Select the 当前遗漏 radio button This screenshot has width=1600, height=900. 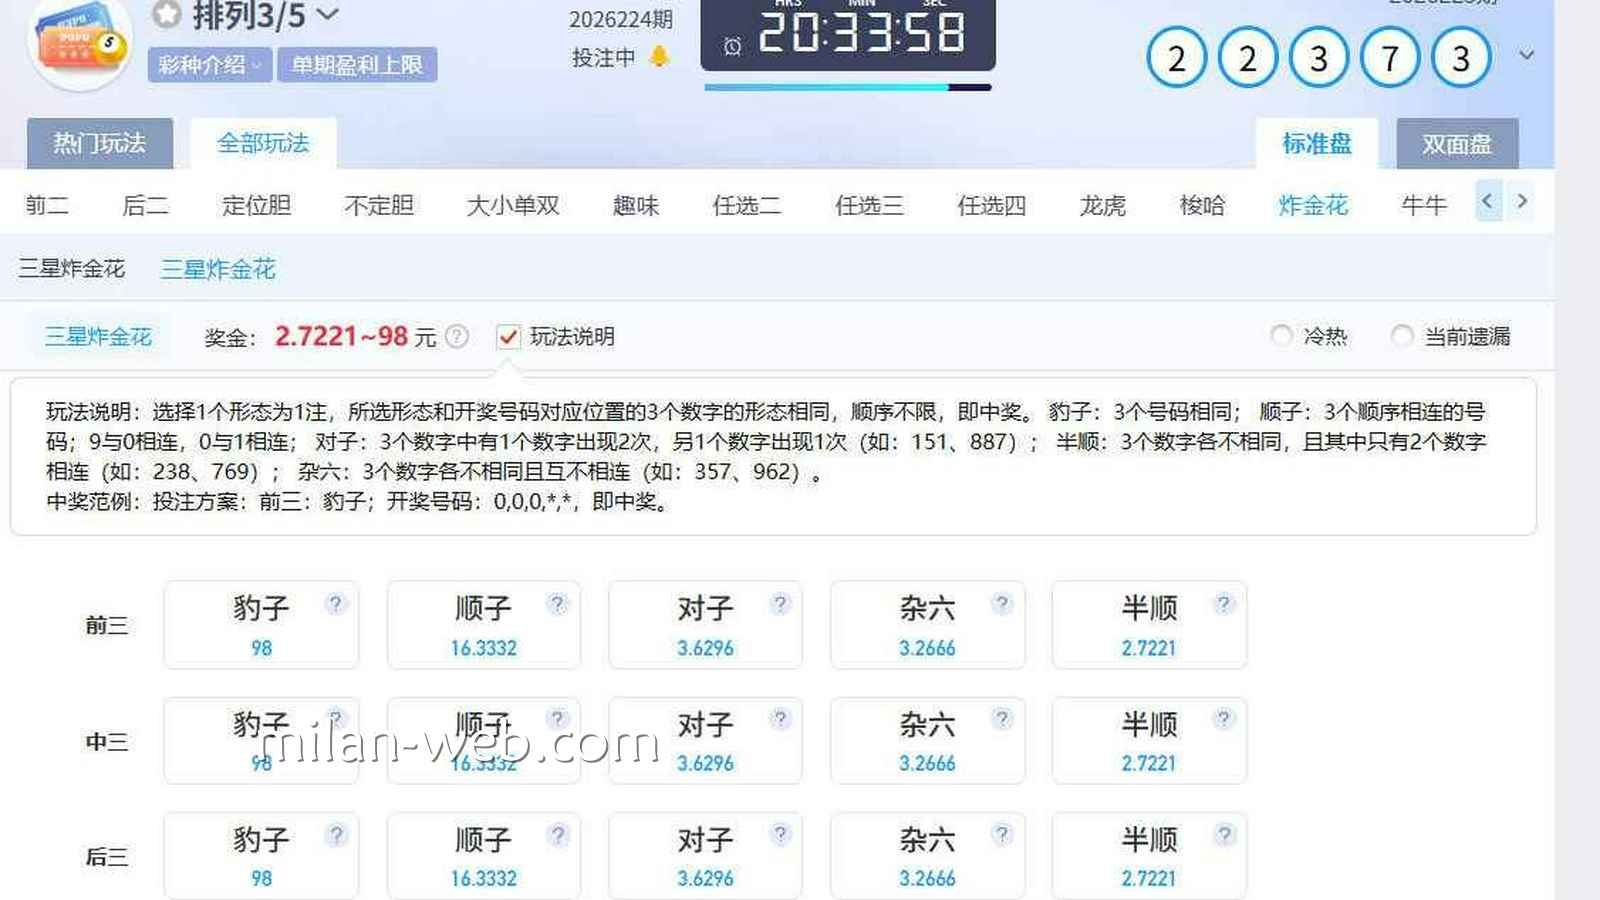pos(1402,335)
